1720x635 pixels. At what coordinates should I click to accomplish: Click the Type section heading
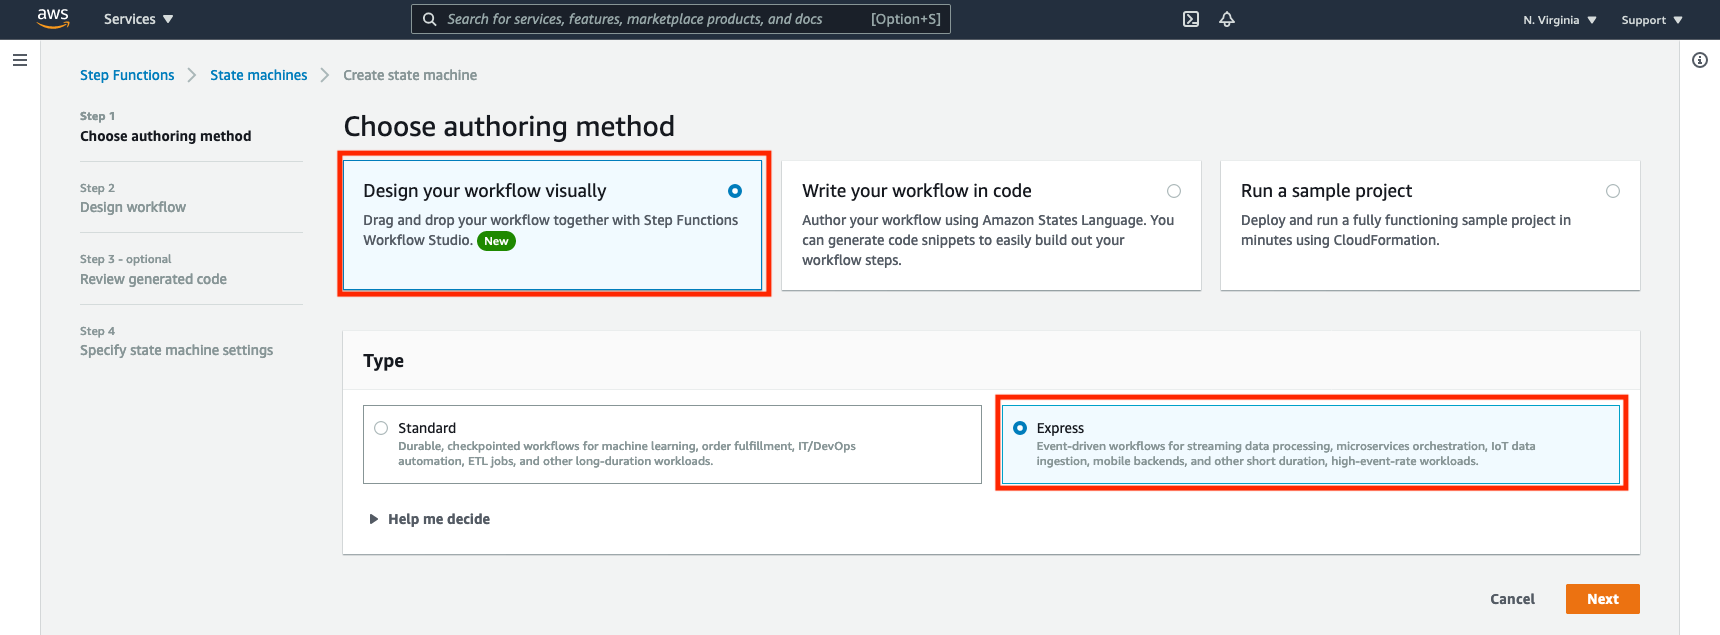click(x=384, y=361)
